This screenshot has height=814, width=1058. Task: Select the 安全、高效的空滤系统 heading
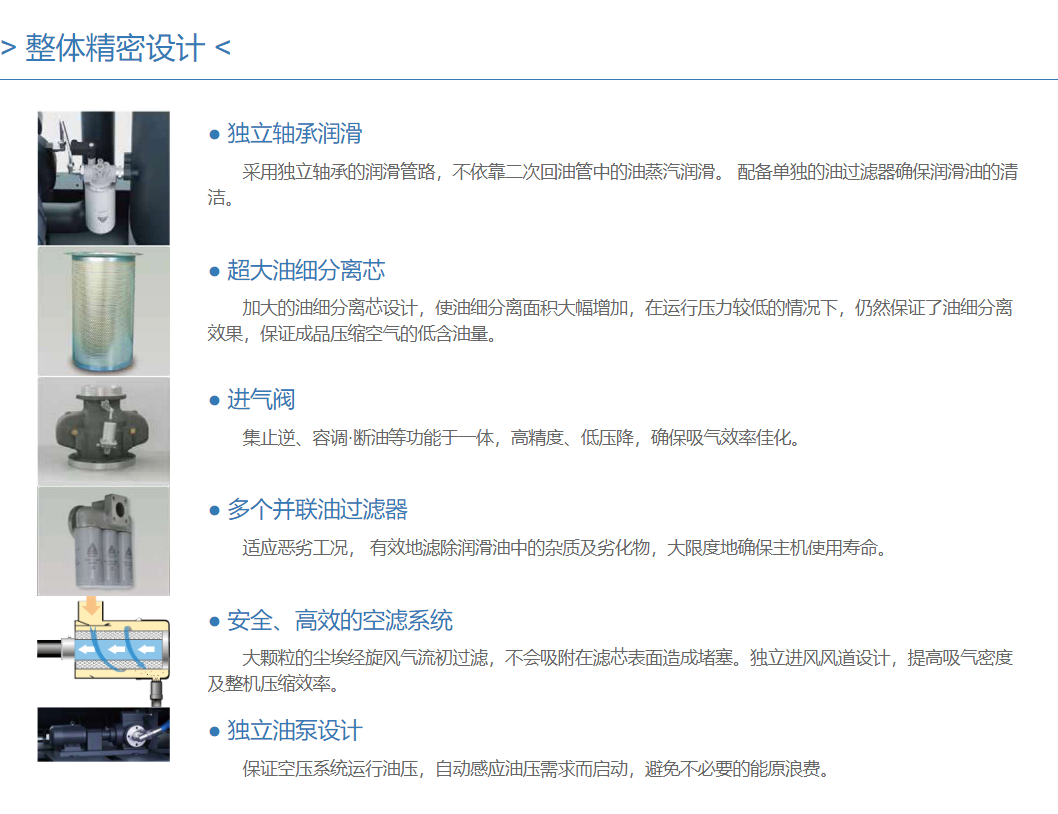click(339, 620)
